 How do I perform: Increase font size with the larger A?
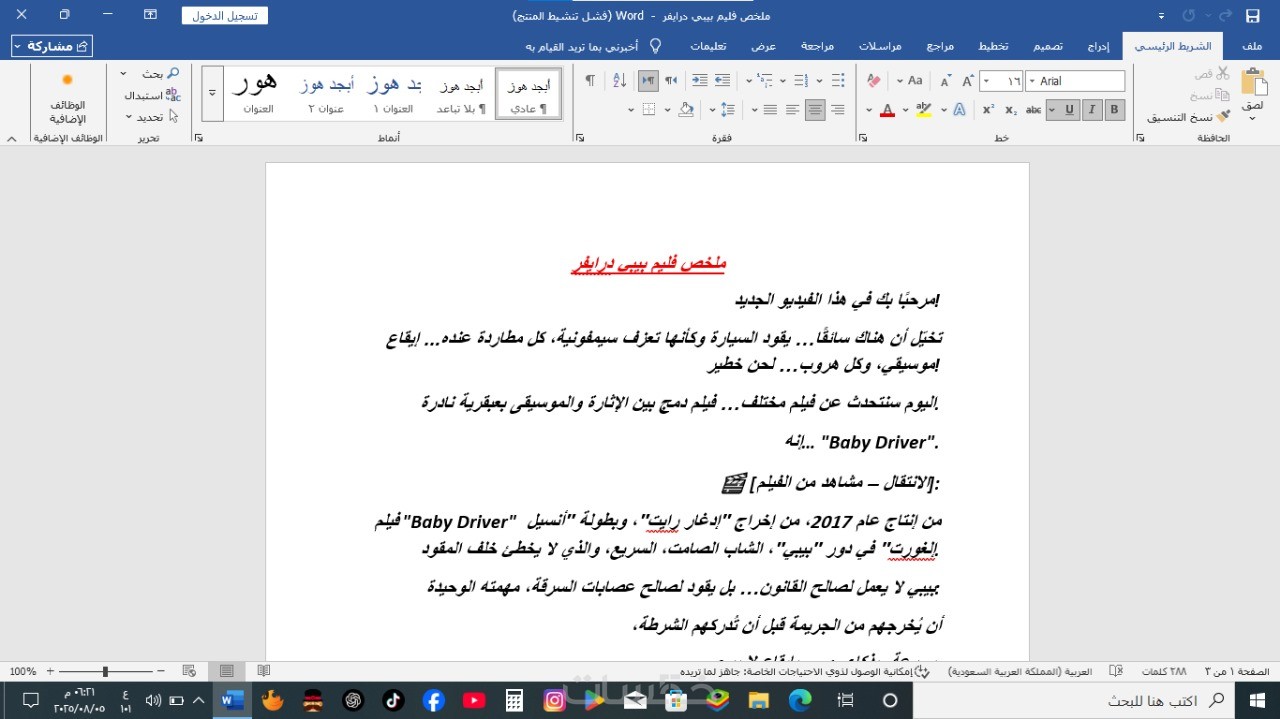pyautogui.click(x=968, y=81)
